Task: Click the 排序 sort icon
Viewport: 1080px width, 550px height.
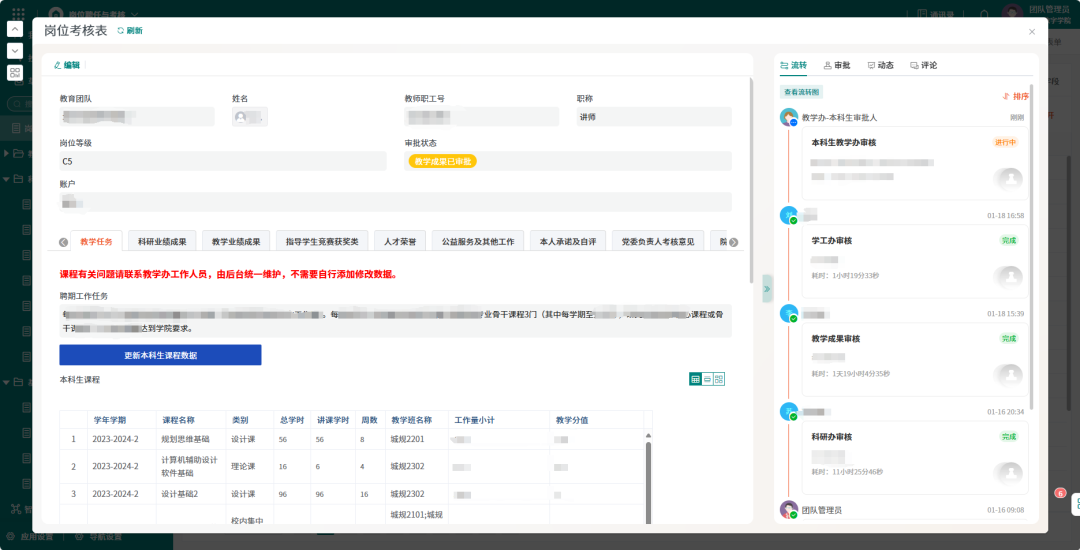Action: 1006,96
